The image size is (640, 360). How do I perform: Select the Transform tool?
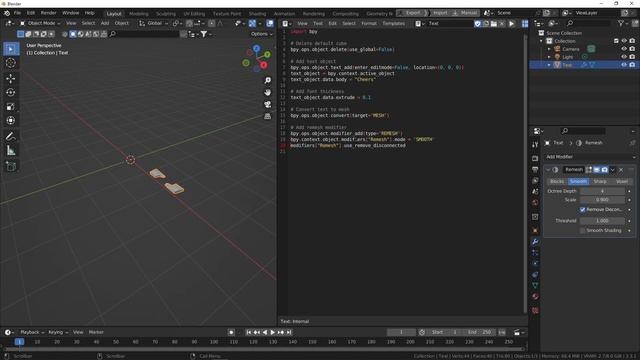pos(11,120)
